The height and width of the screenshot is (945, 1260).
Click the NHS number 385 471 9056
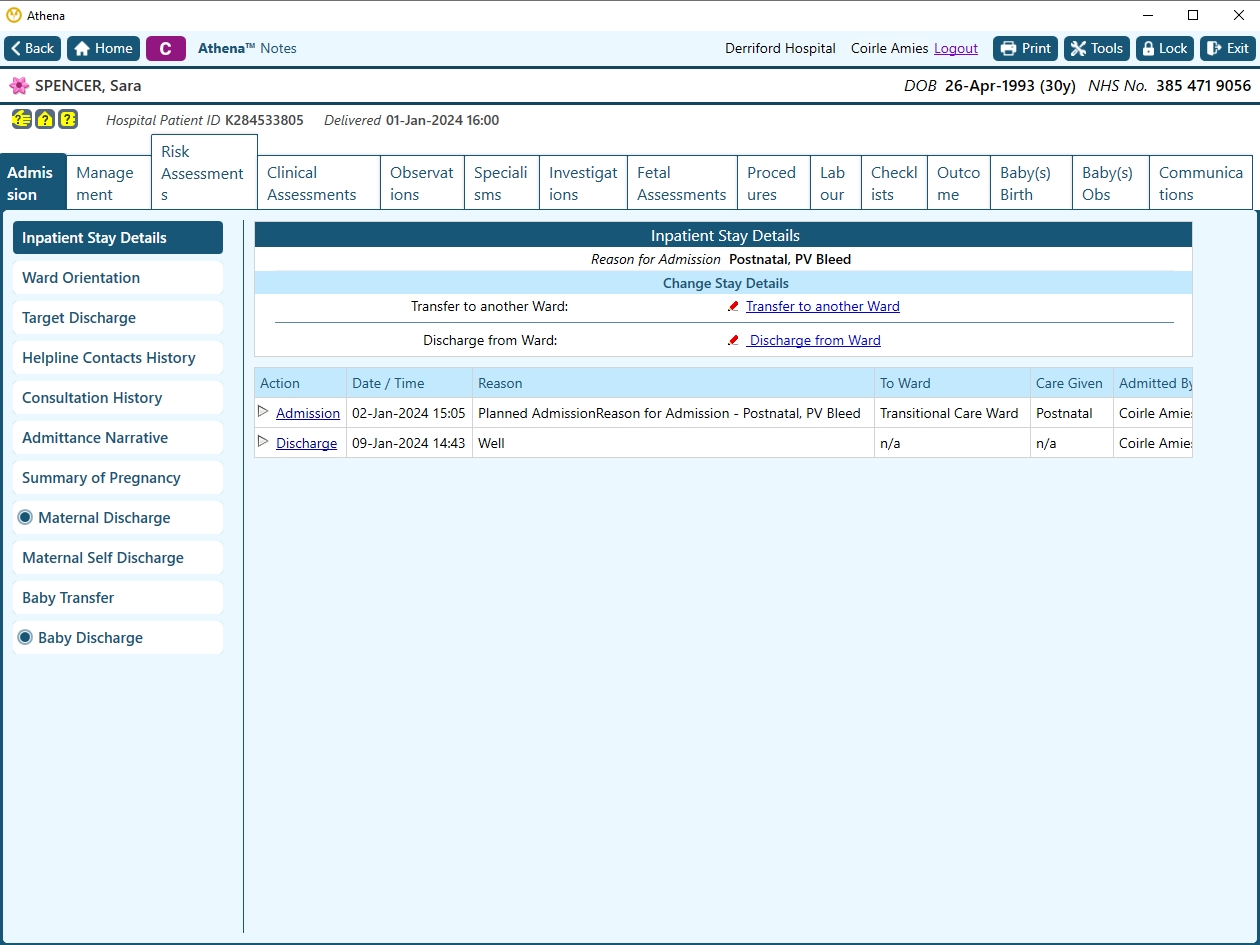coord(1203,86)
